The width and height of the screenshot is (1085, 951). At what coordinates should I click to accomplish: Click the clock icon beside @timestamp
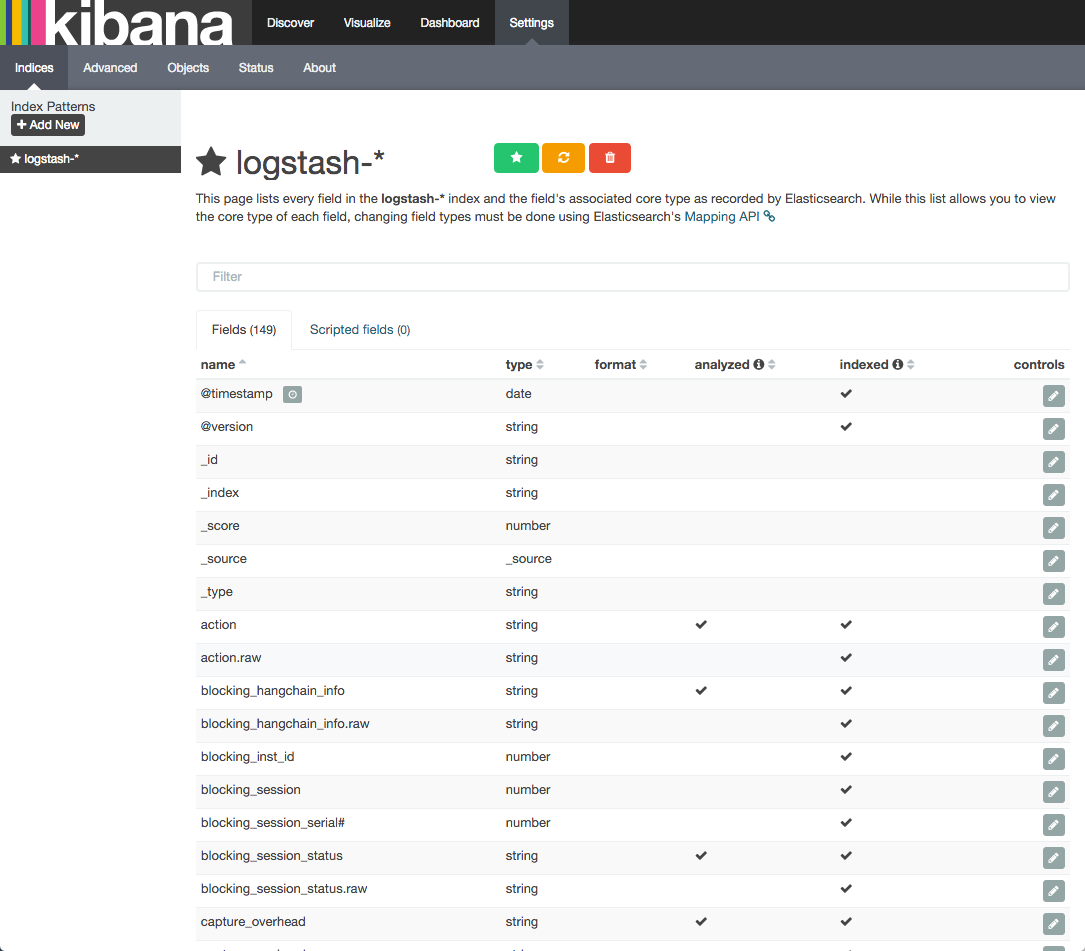click(292, 395)
